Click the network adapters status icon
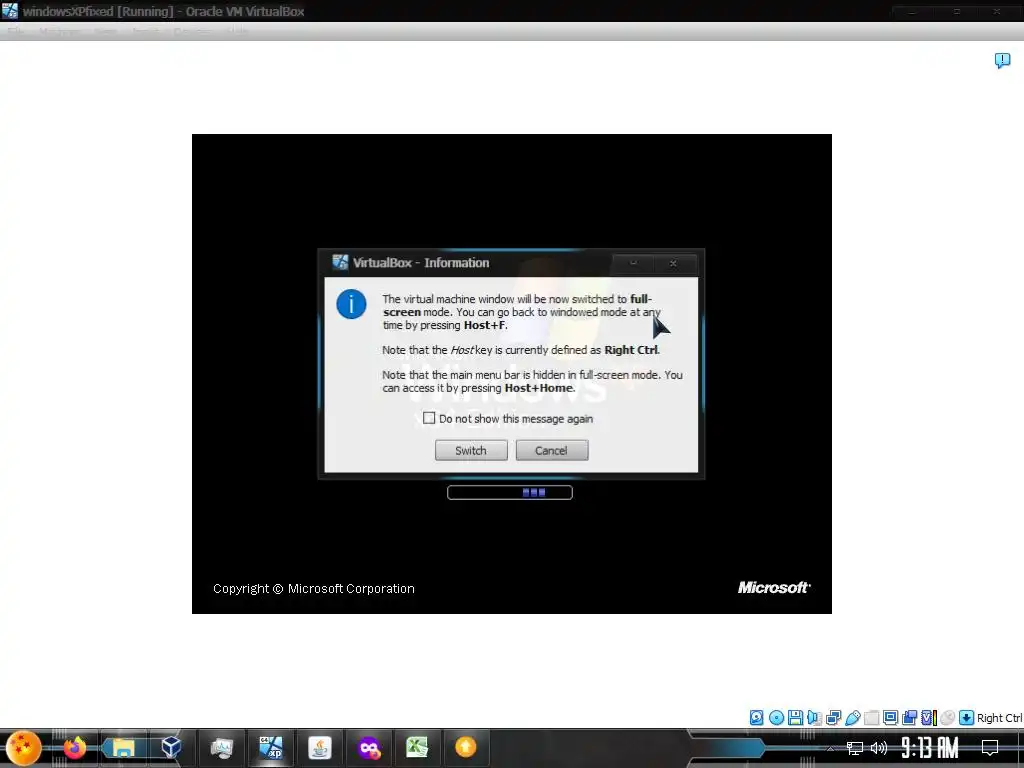This screenshot has height=768, width=1024. point(833,718)
